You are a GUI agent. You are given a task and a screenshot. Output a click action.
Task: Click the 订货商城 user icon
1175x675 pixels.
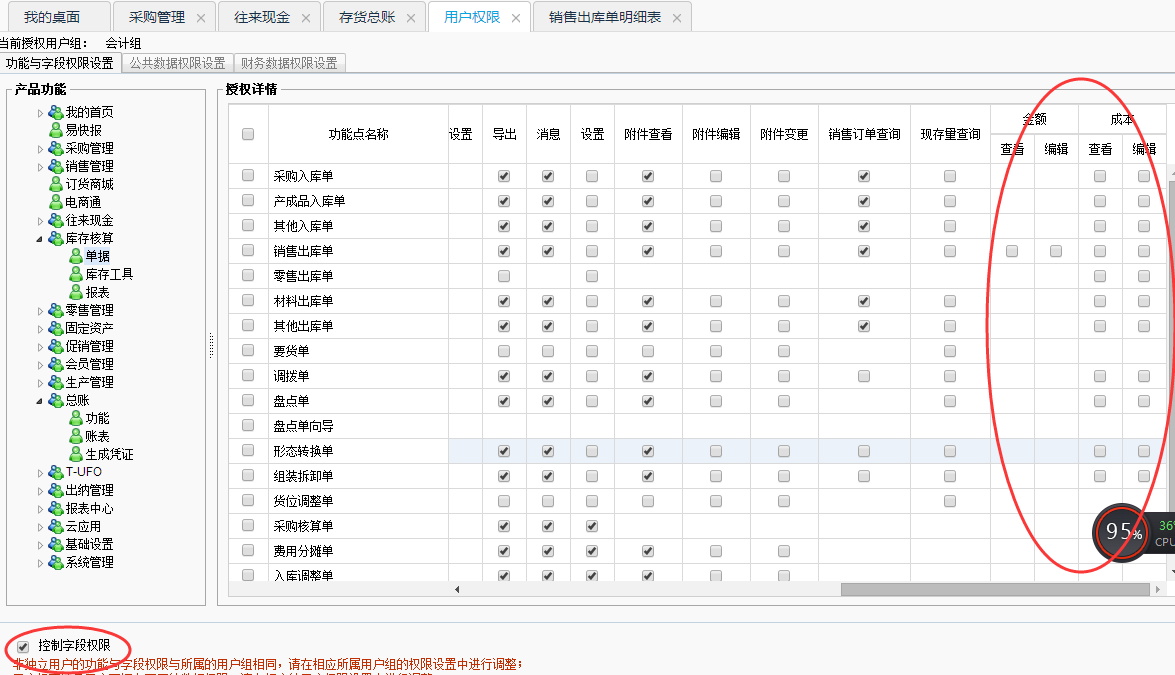click(x=57, y=184)
